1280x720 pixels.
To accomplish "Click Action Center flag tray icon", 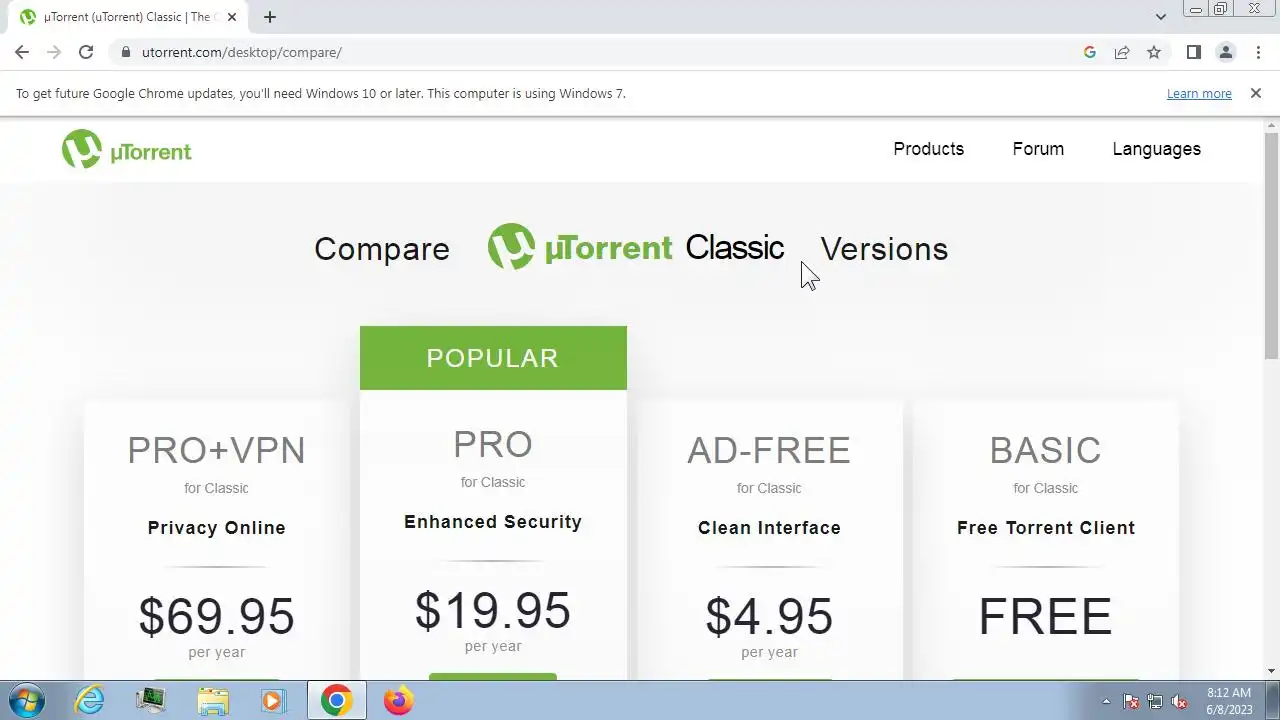I will [x=1131, y=701].
